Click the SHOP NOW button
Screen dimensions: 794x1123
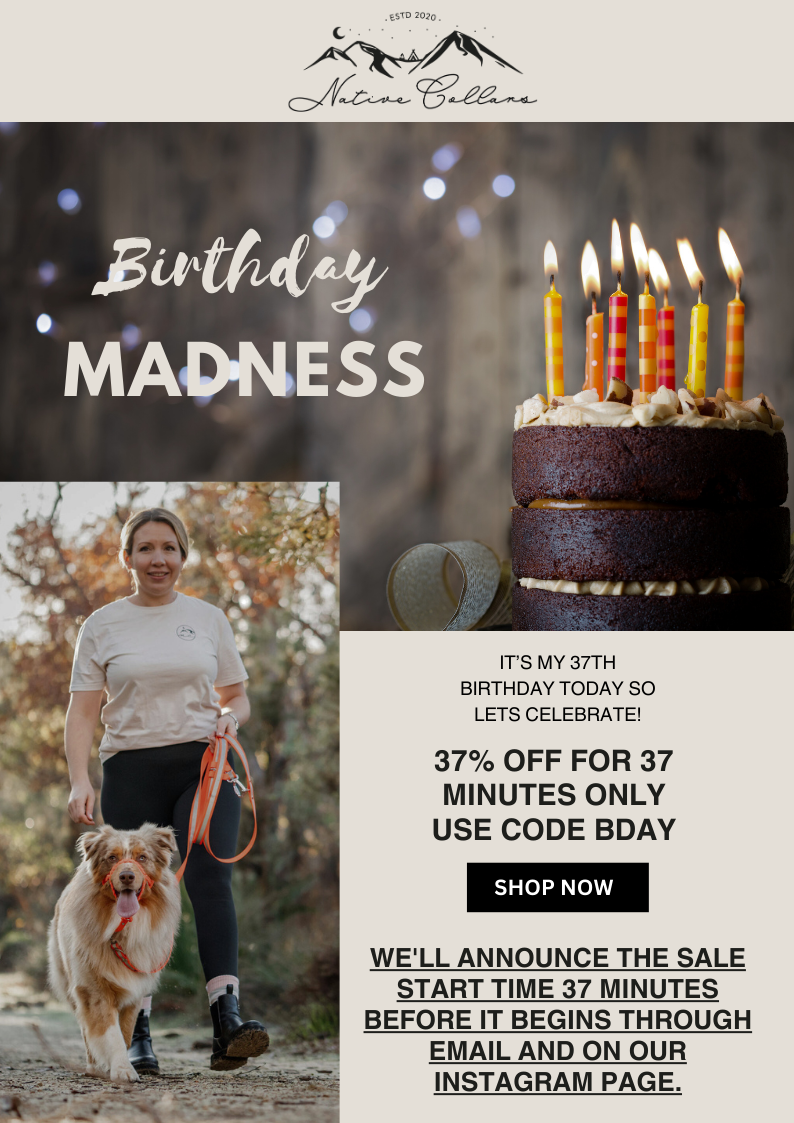(x=557, y=887)
